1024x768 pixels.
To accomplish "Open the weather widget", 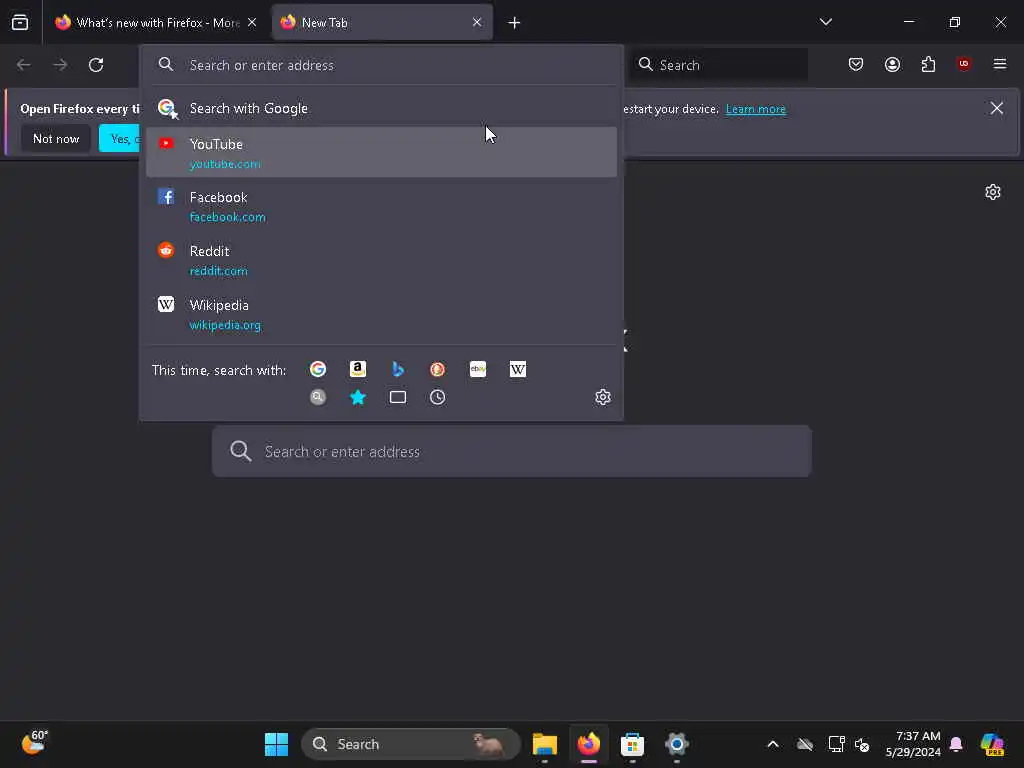I will pos(35,743).
